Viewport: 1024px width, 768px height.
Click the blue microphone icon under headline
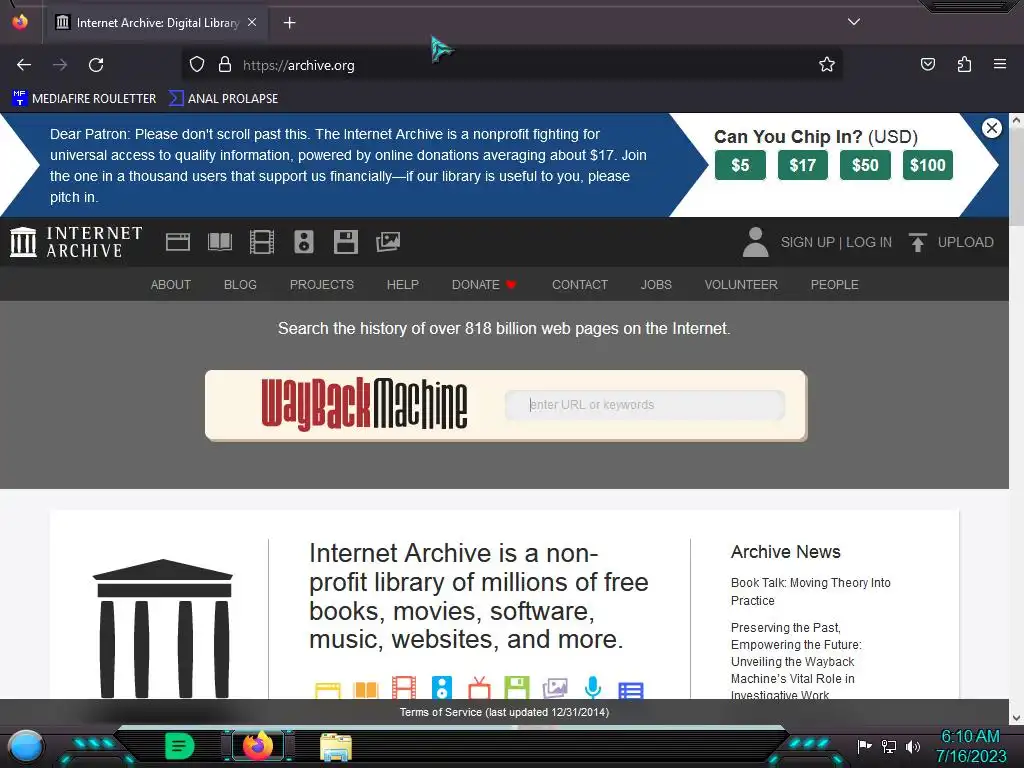[592, 688]
